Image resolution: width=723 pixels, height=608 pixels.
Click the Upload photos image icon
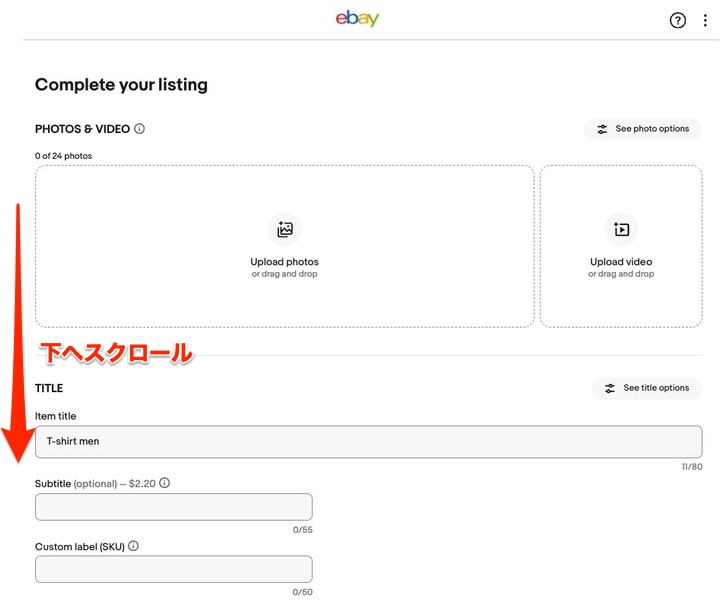click(x=285, y=229)
